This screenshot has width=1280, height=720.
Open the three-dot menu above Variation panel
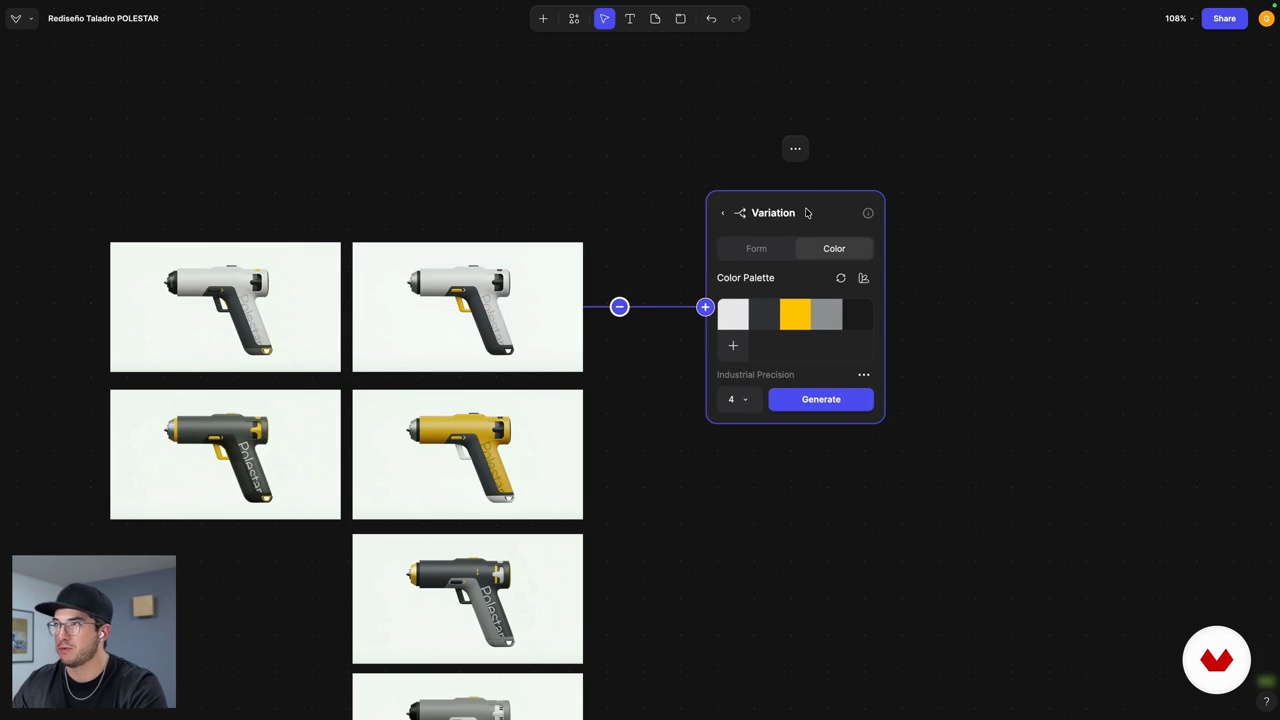click(795, 149)
